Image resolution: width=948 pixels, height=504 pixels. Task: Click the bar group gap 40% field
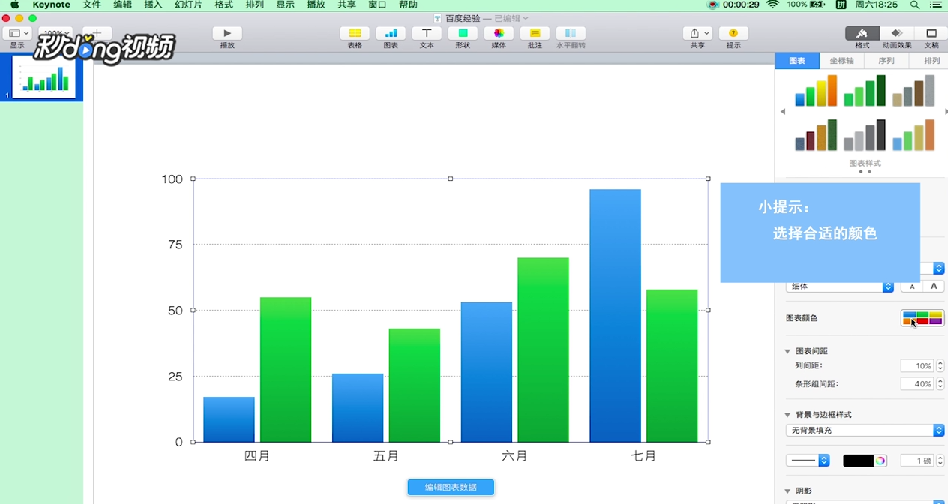[x=917, y=384]
